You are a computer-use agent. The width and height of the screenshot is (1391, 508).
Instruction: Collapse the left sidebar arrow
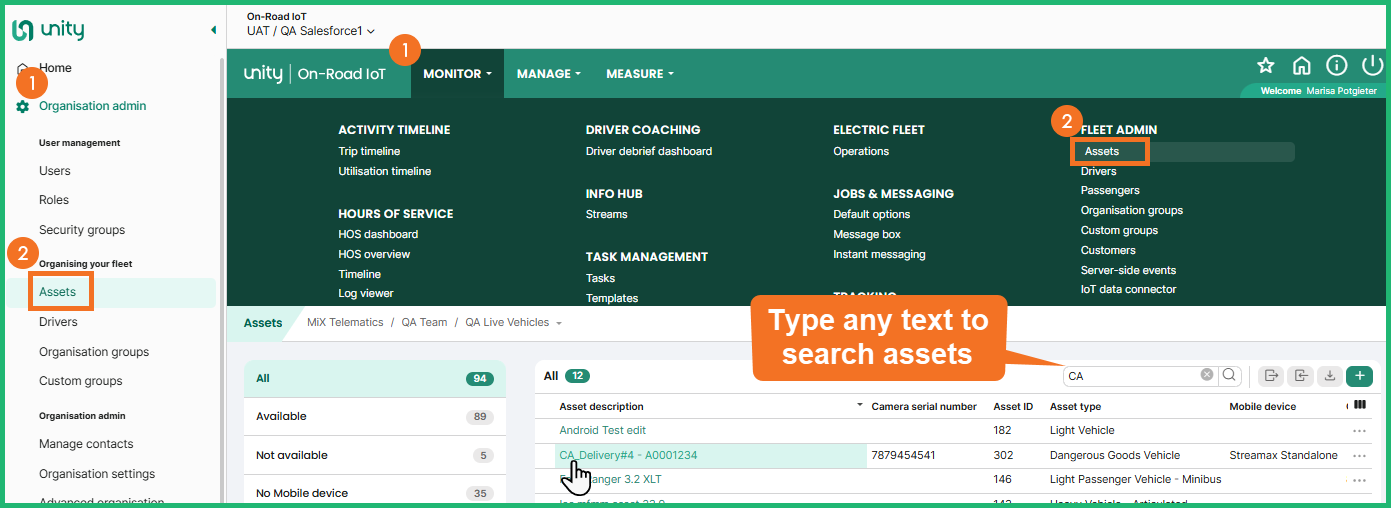[x=213, y=30]
